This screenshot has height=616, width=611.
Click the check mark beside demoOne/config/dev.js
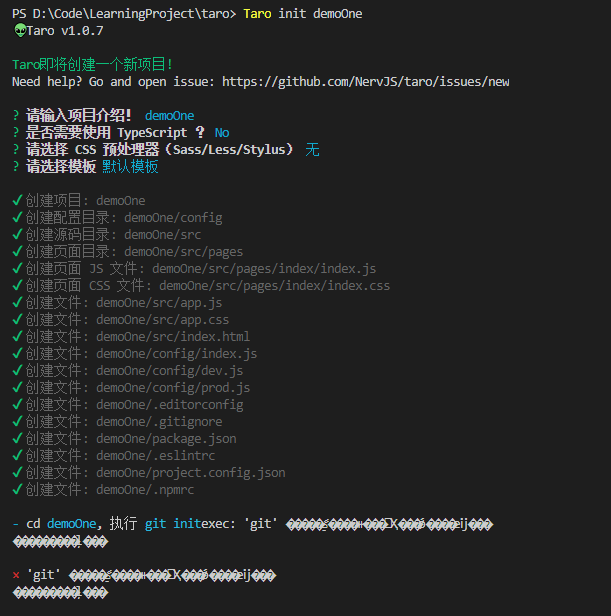[x=17, y=370]
